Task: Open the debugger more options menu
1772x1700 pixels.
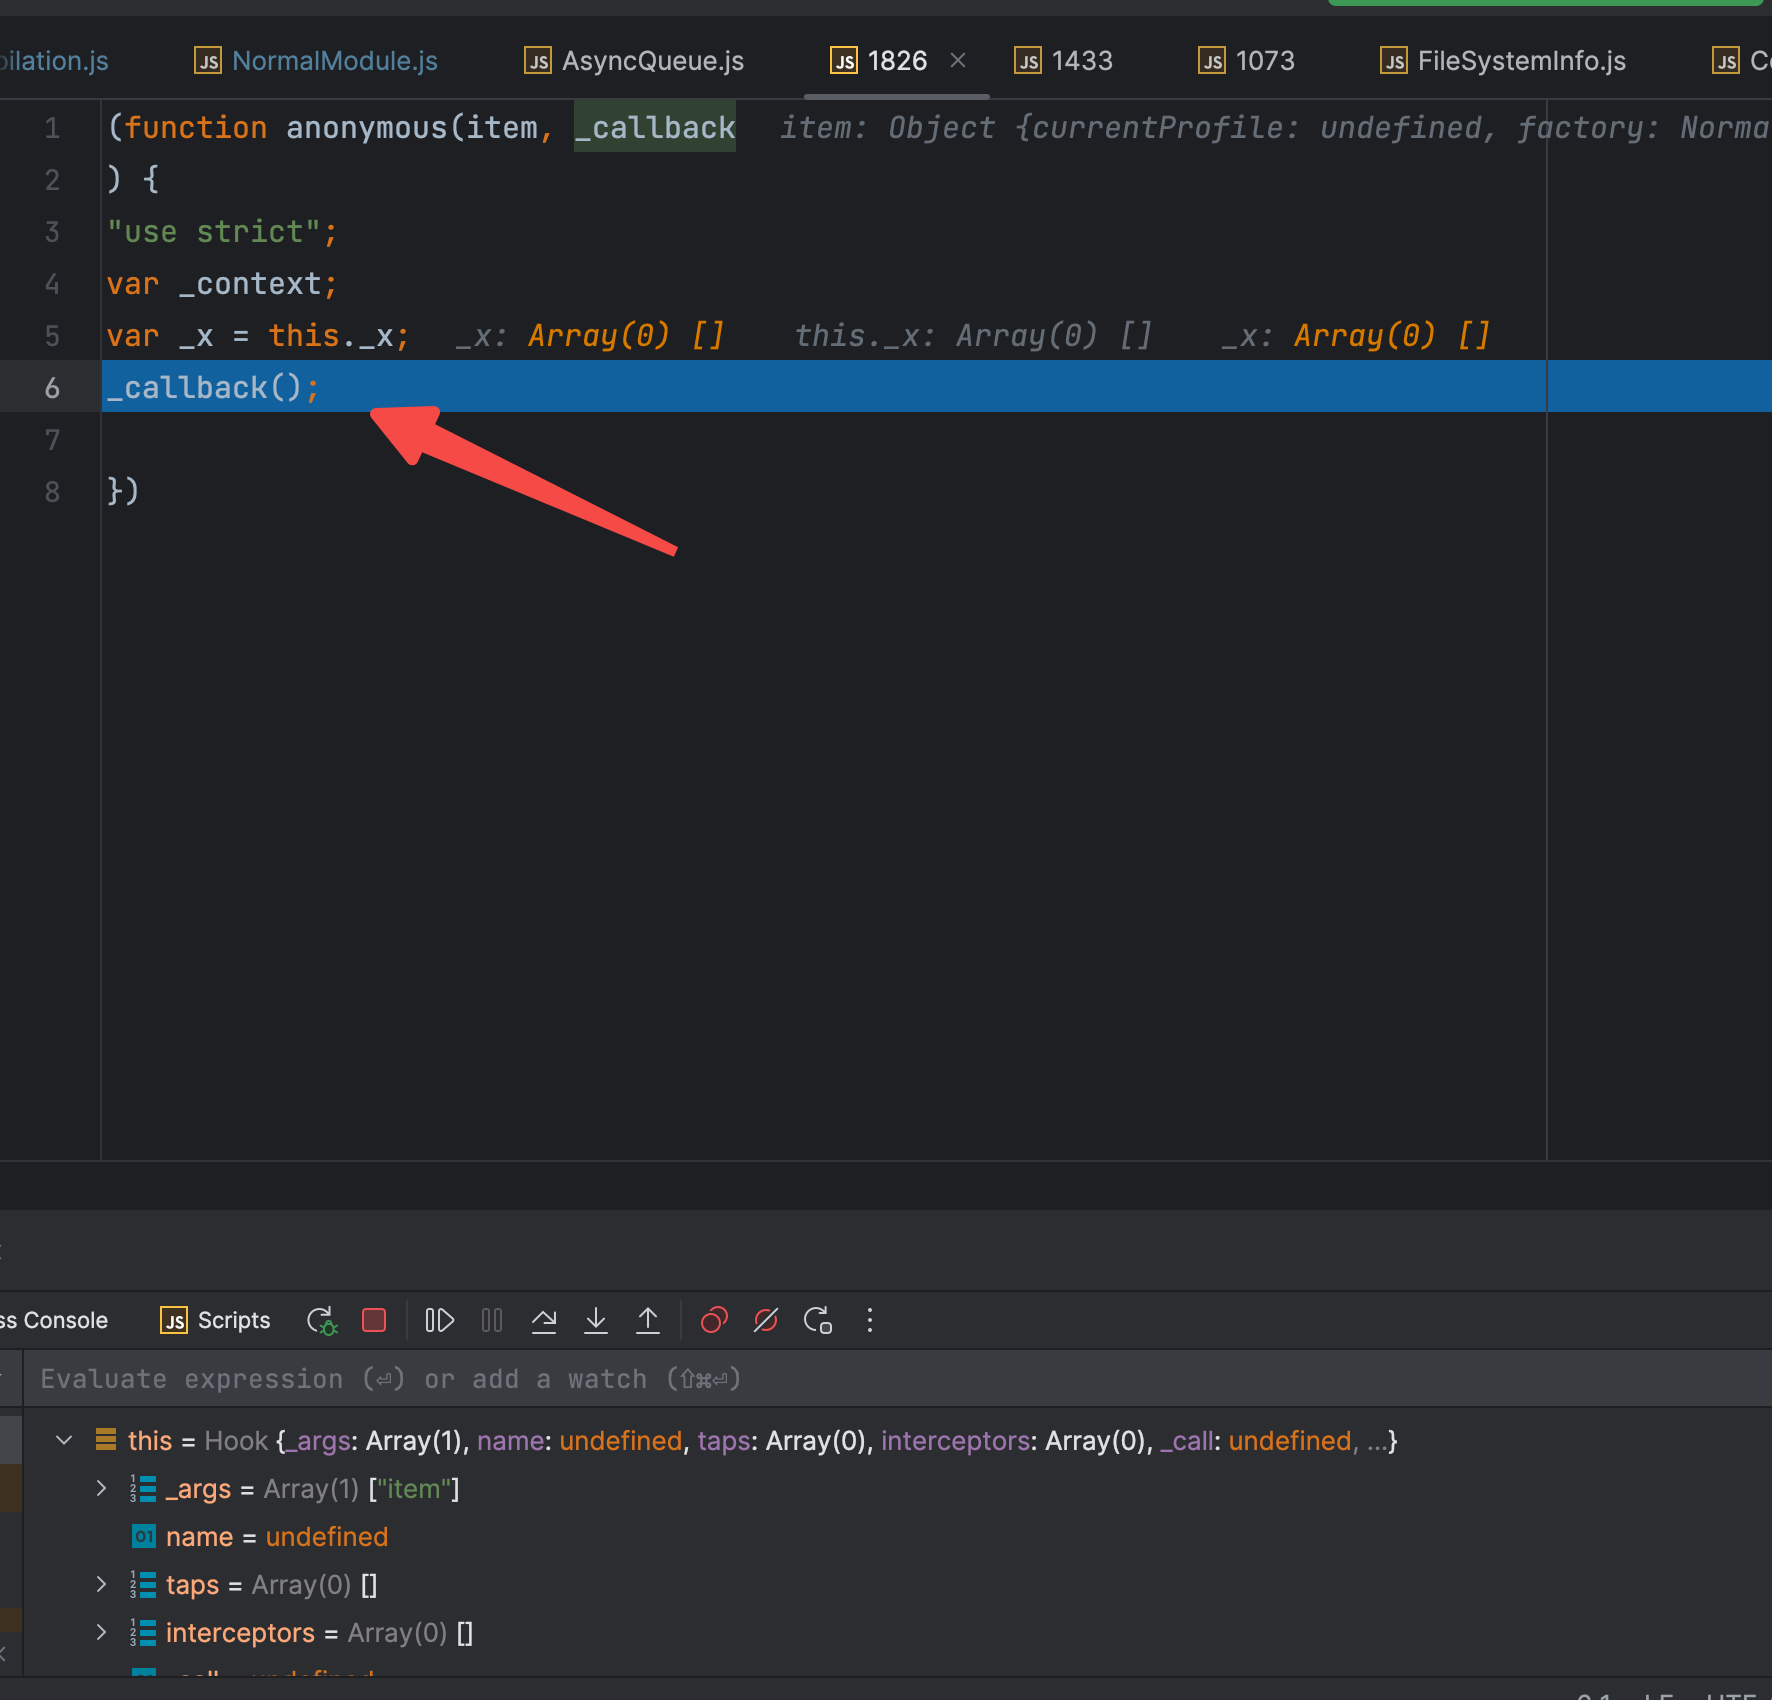Action: tap(870, 1321)
